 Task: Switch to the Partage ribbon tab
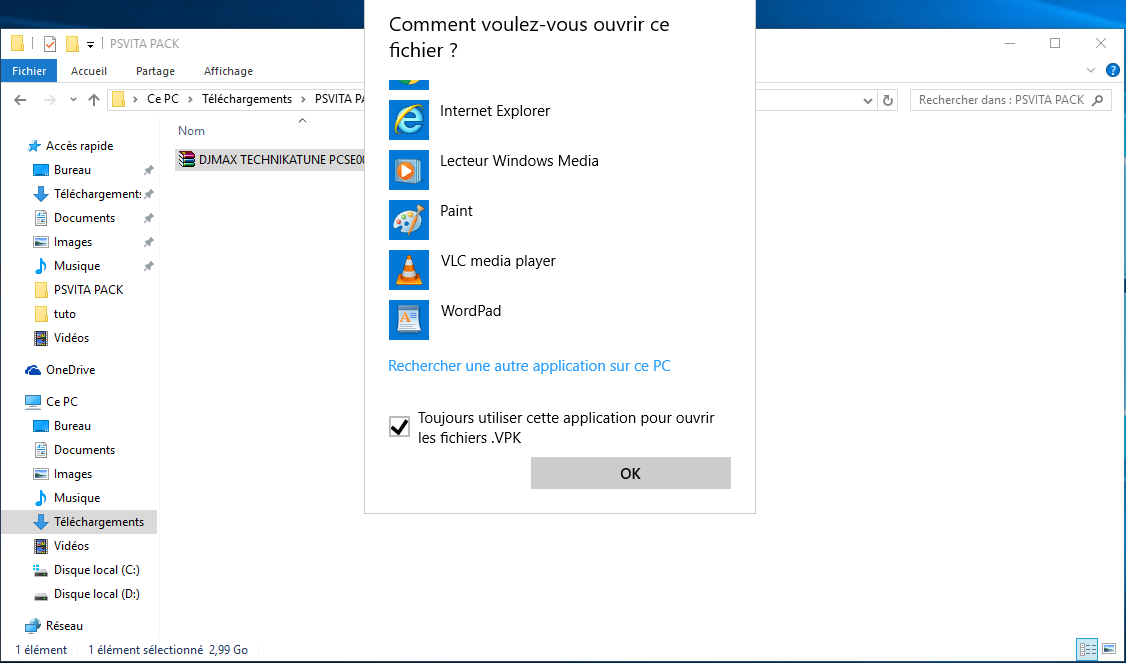[155, 71]
